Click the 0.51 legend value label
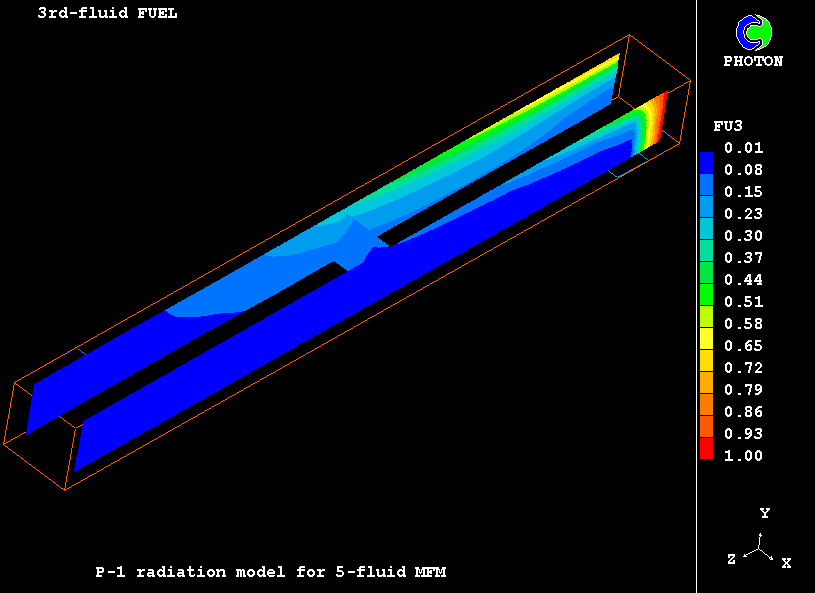815x593 pixels. click(743, 302)
